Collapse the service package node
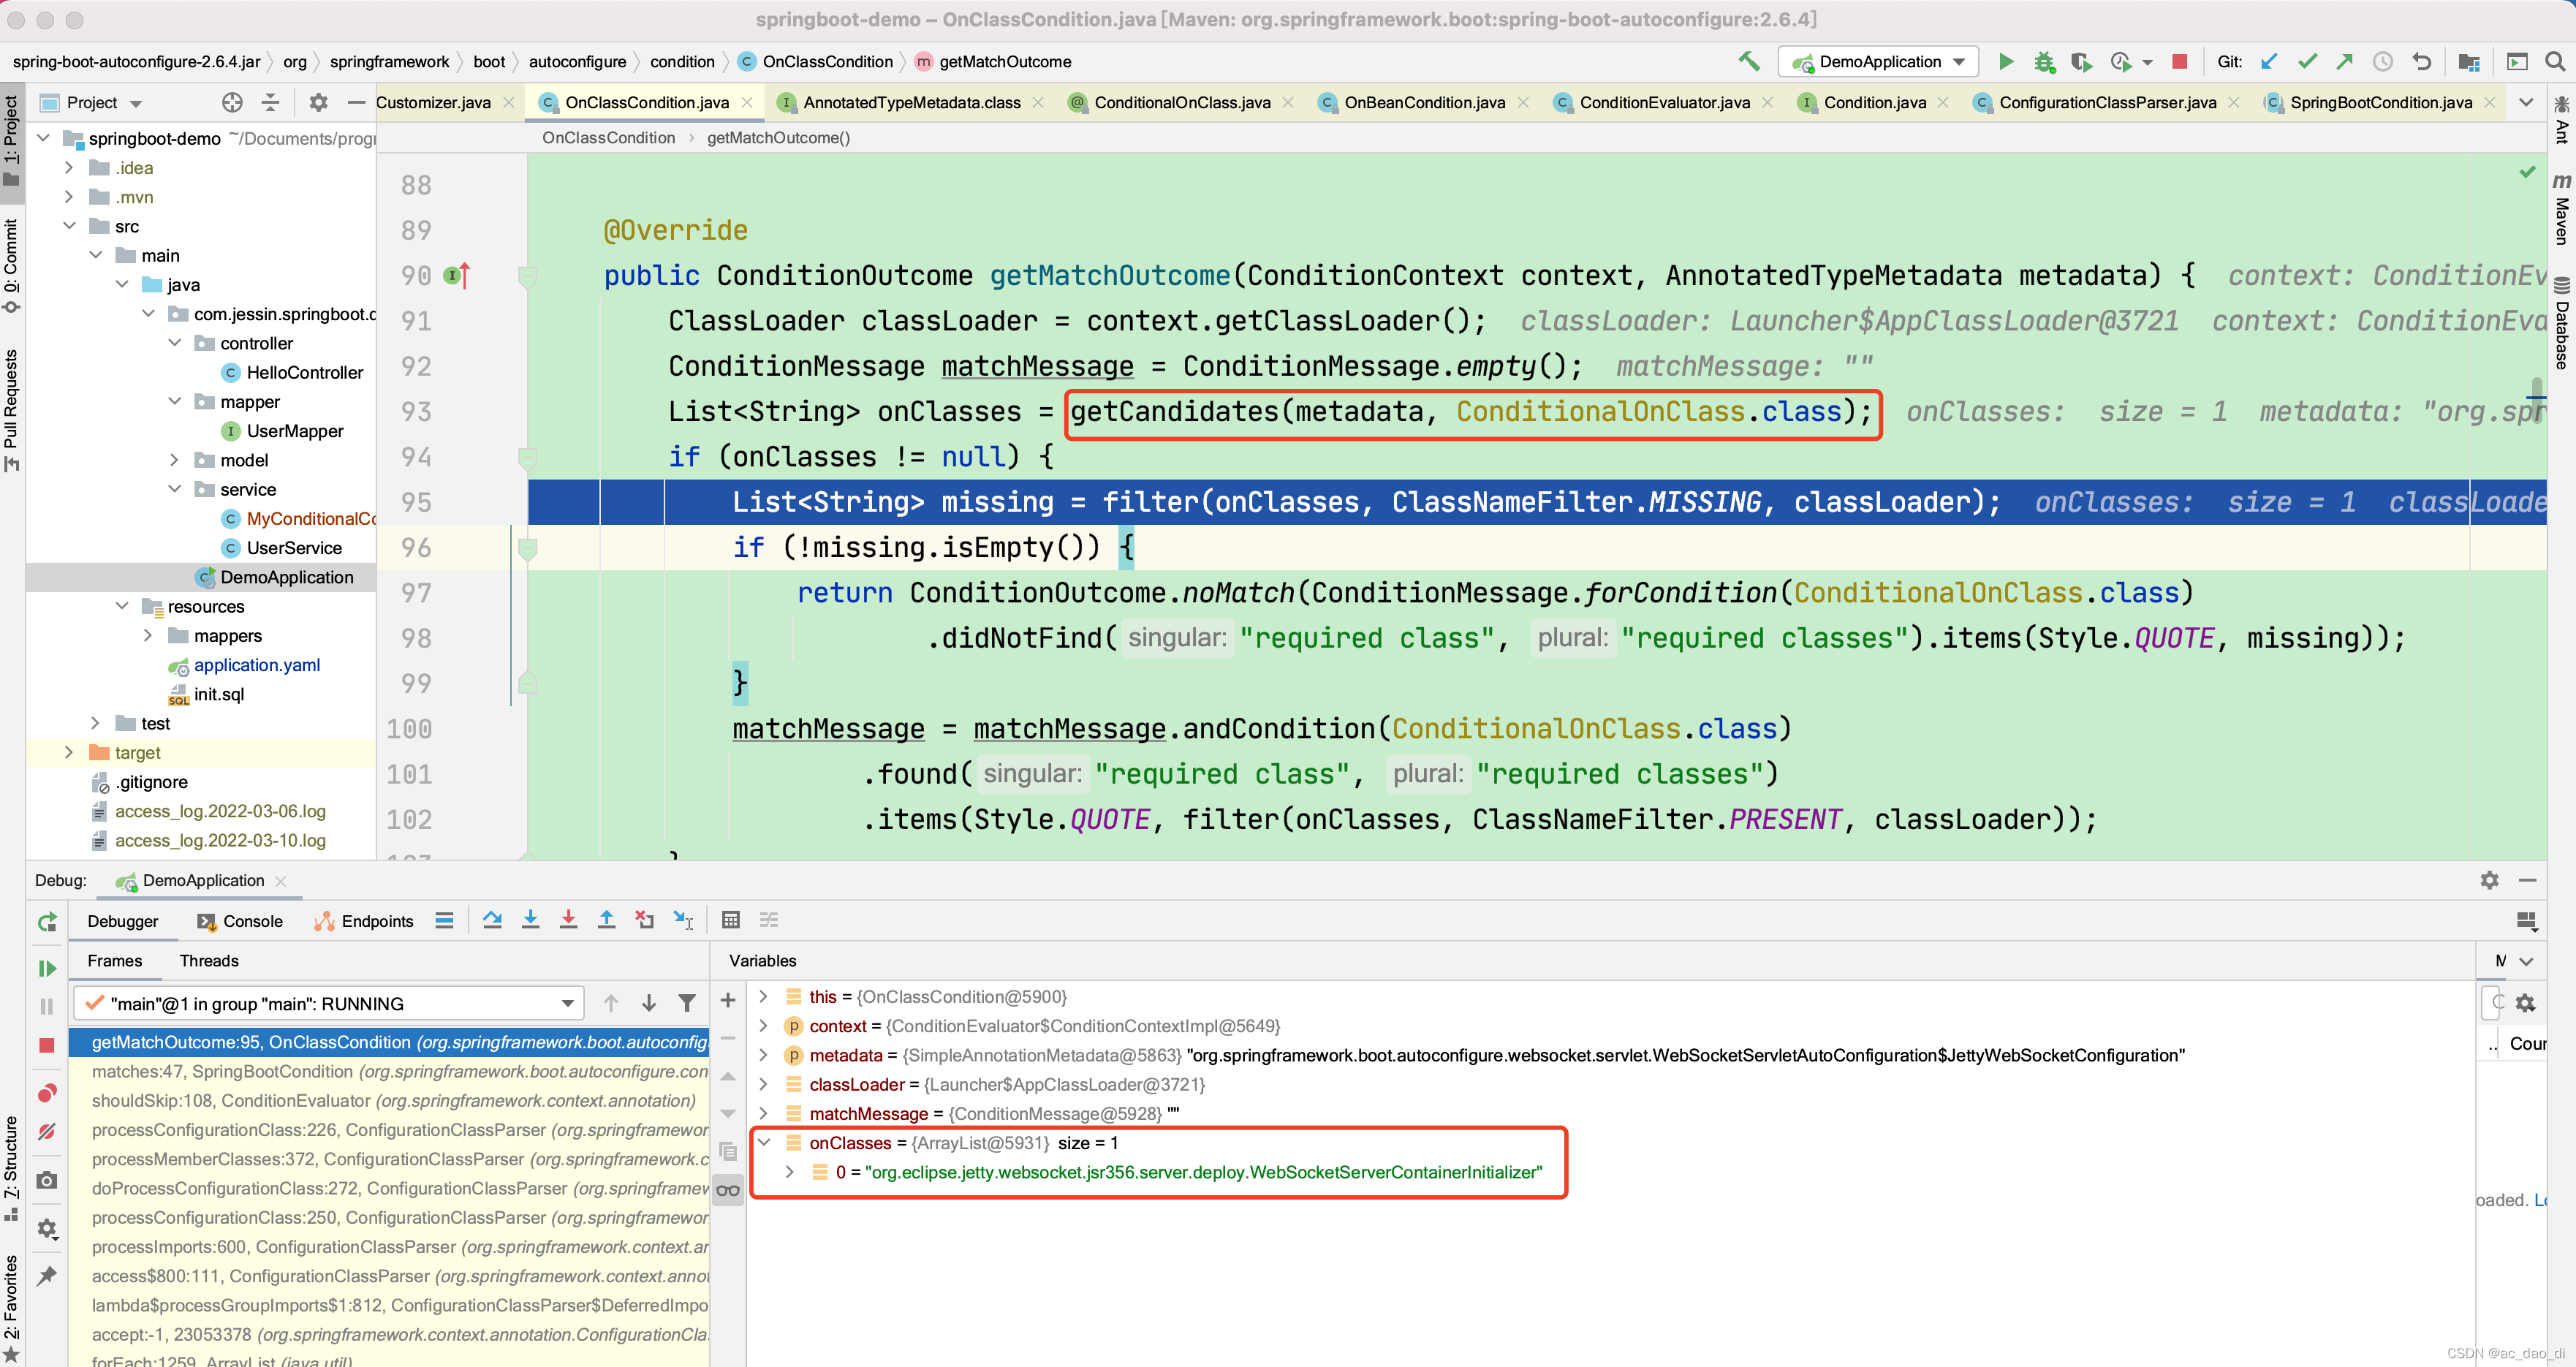The image size is (2576, 1367). coord(175,489)
